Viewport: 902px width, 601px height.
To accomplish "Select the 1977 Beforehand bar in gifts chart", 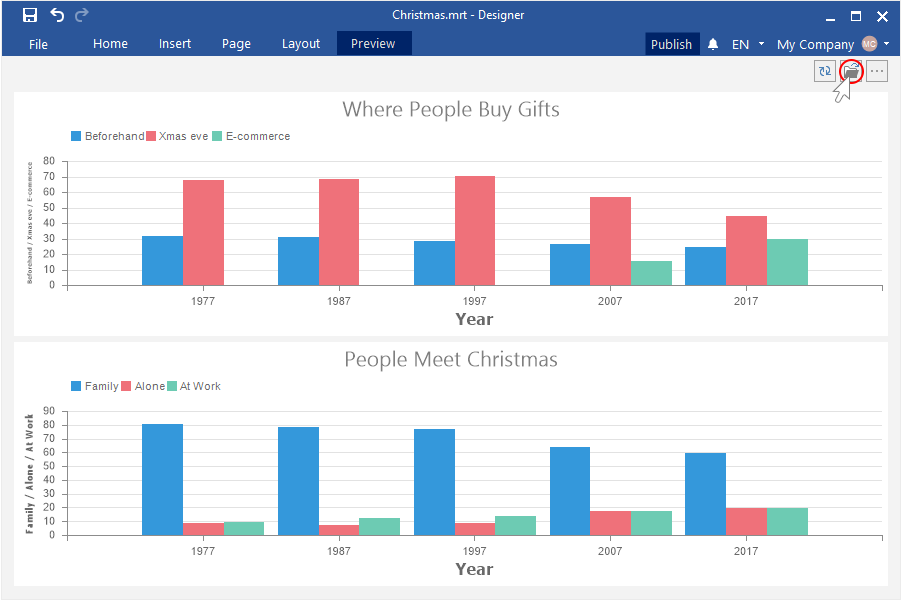I will coord(162,261).
